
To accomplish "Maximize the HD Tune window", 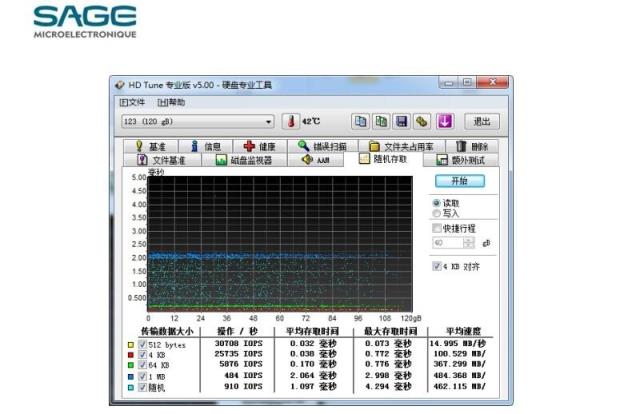I will tap(467, 83).
